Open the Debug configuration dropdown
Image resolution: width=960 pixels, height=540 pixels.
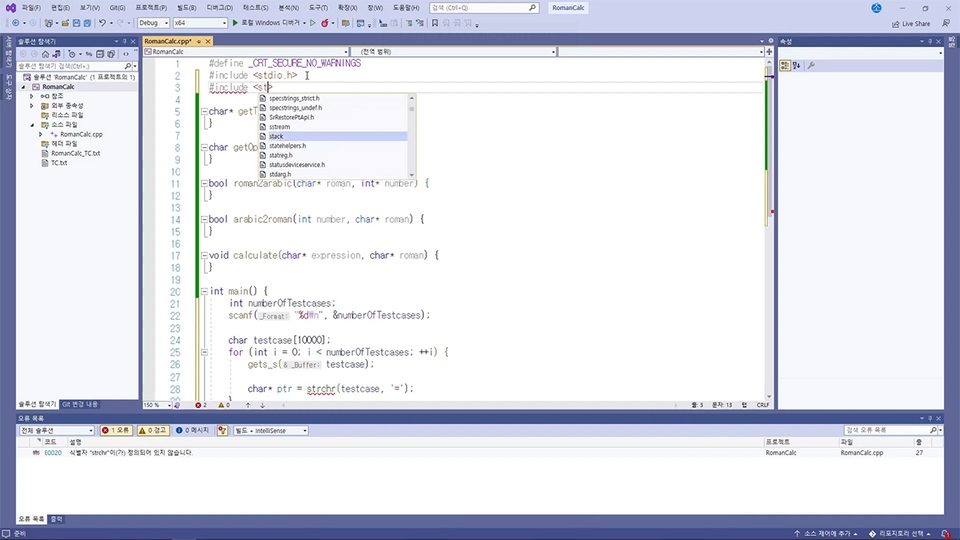153,23
